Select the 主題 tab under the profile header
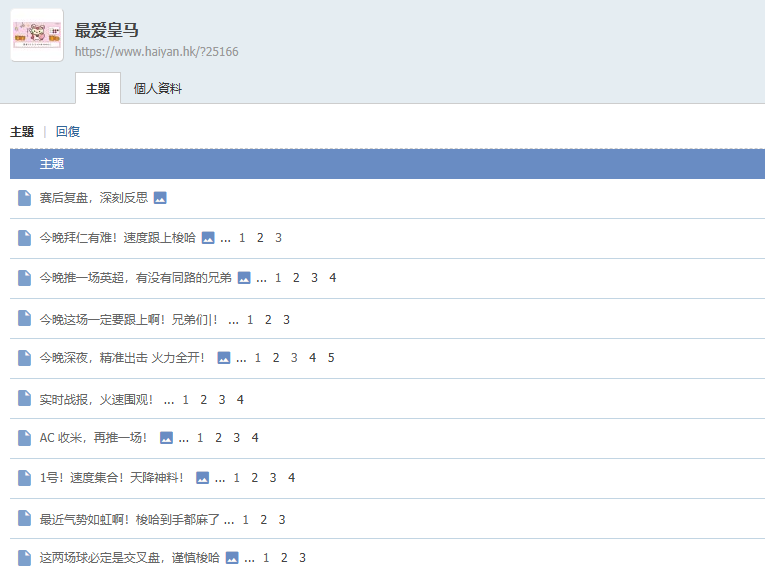 [x=98, y=88]
